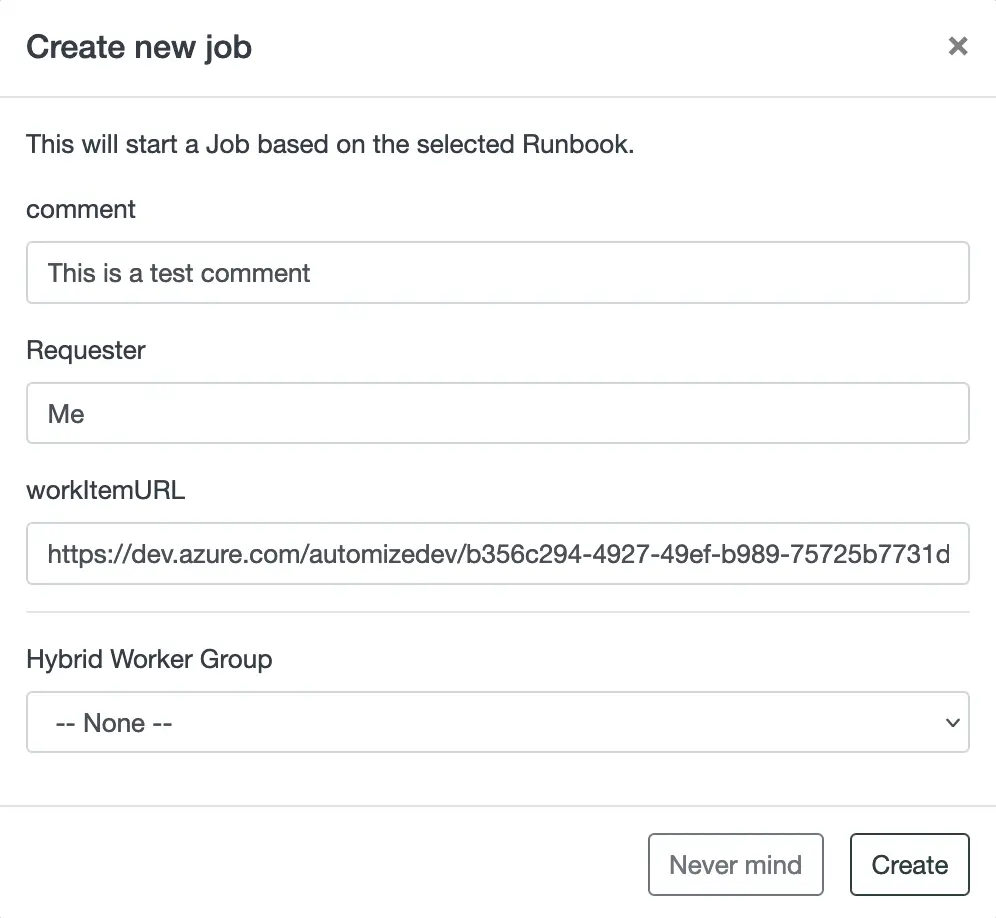Click the Requester label
The width and height of the screenshot is (996, 918).
click(x=85, y=350)
